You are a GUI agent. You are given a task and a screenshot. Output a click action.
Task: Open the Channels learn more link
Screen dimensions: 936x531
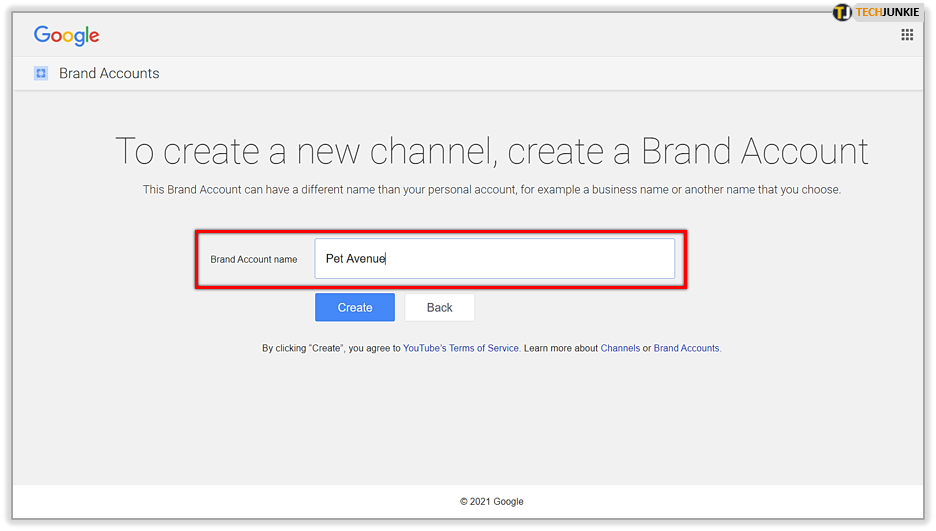(x=620, y=348)
